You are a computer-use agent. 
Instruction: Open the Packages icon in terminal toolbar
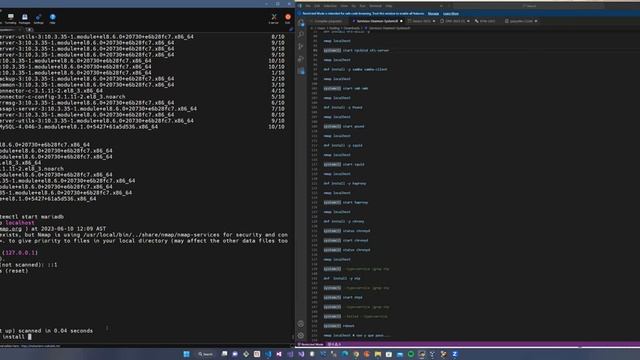24,18
